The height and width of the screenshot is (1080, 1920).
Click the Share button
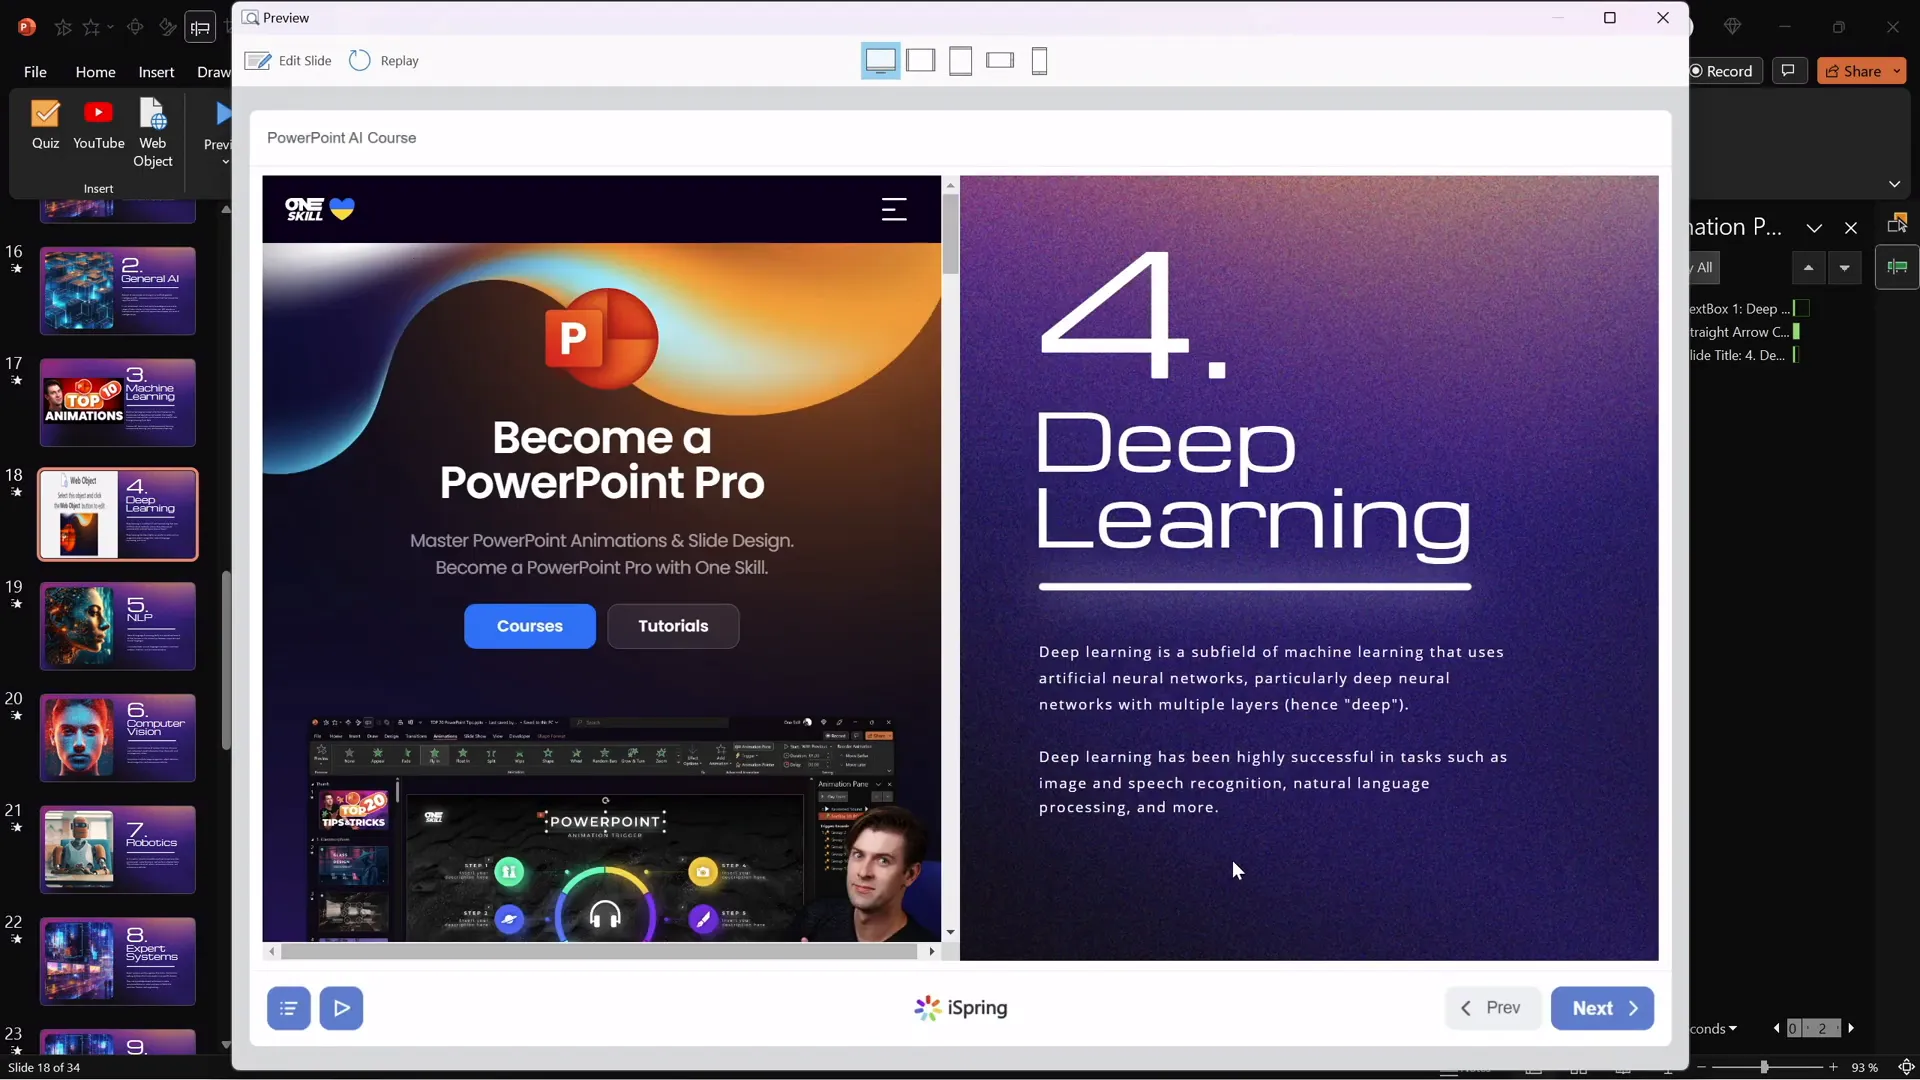(1854, 71)
